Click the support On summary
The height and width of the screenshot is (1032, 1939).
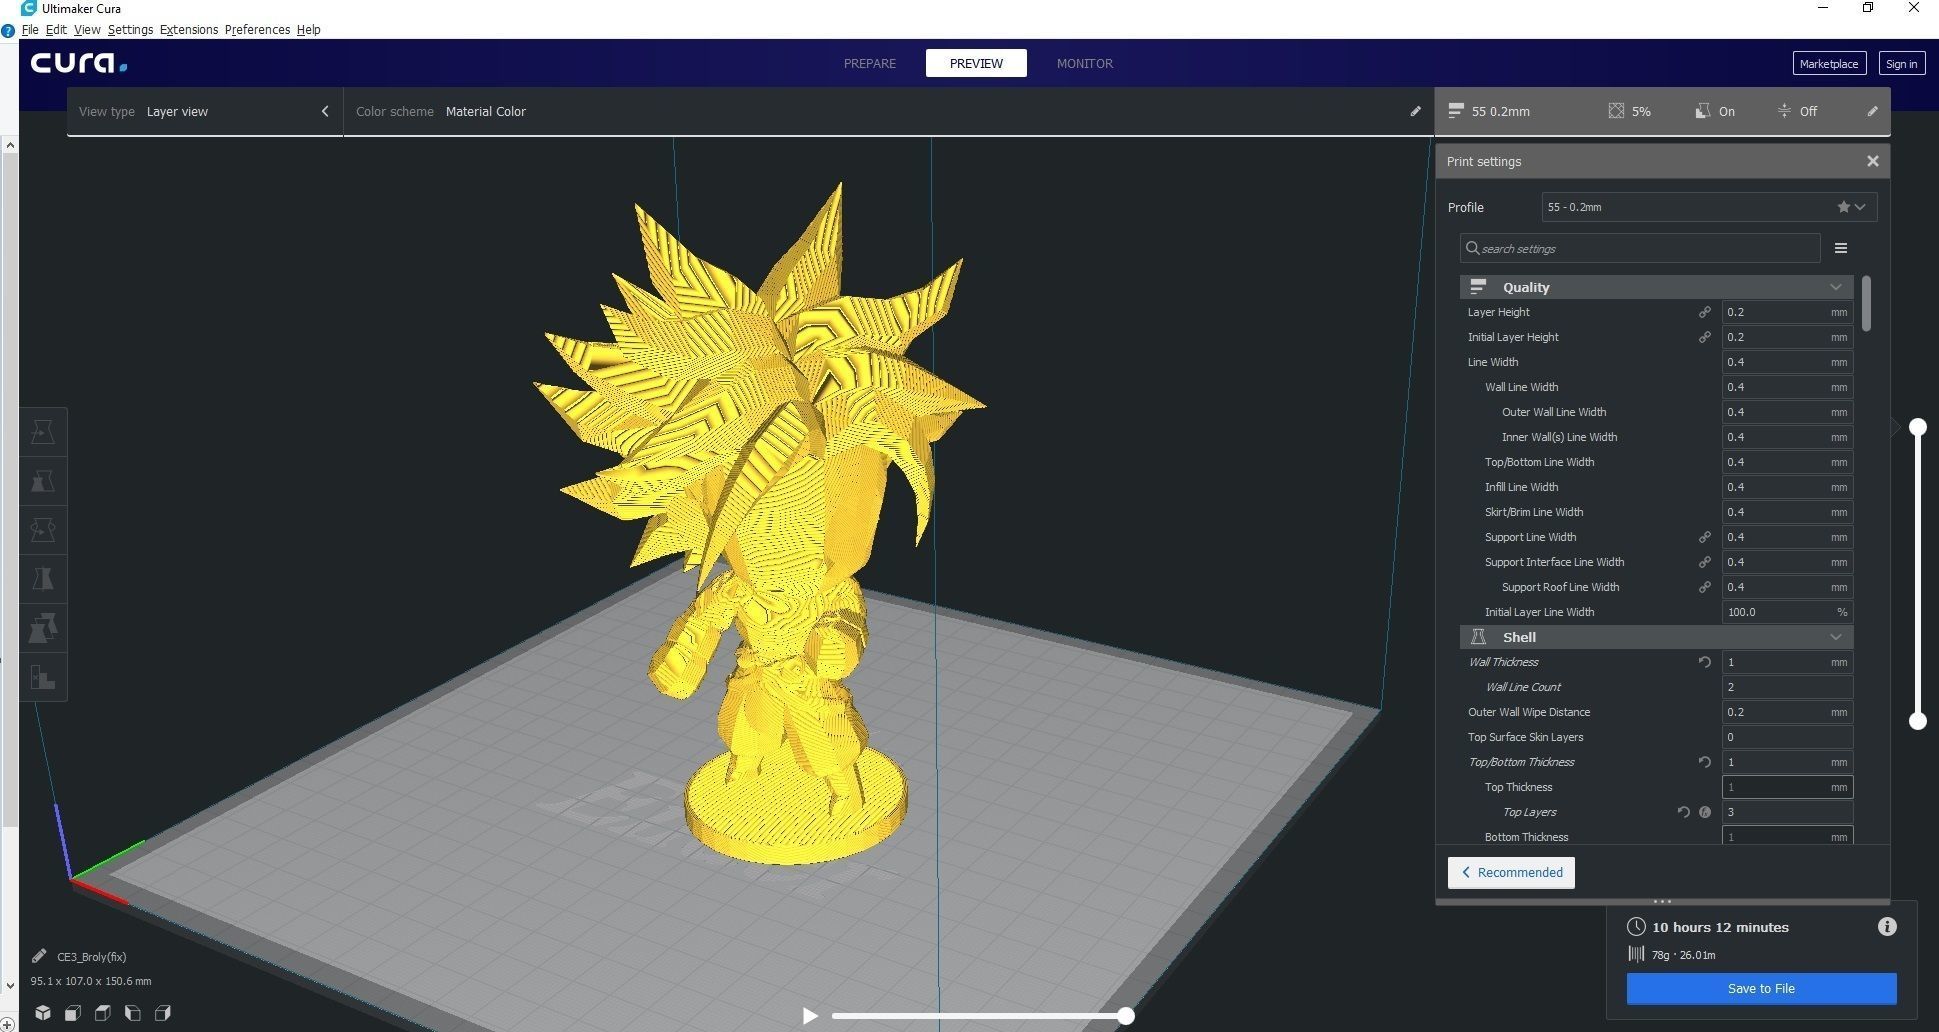pos(1715,111)
